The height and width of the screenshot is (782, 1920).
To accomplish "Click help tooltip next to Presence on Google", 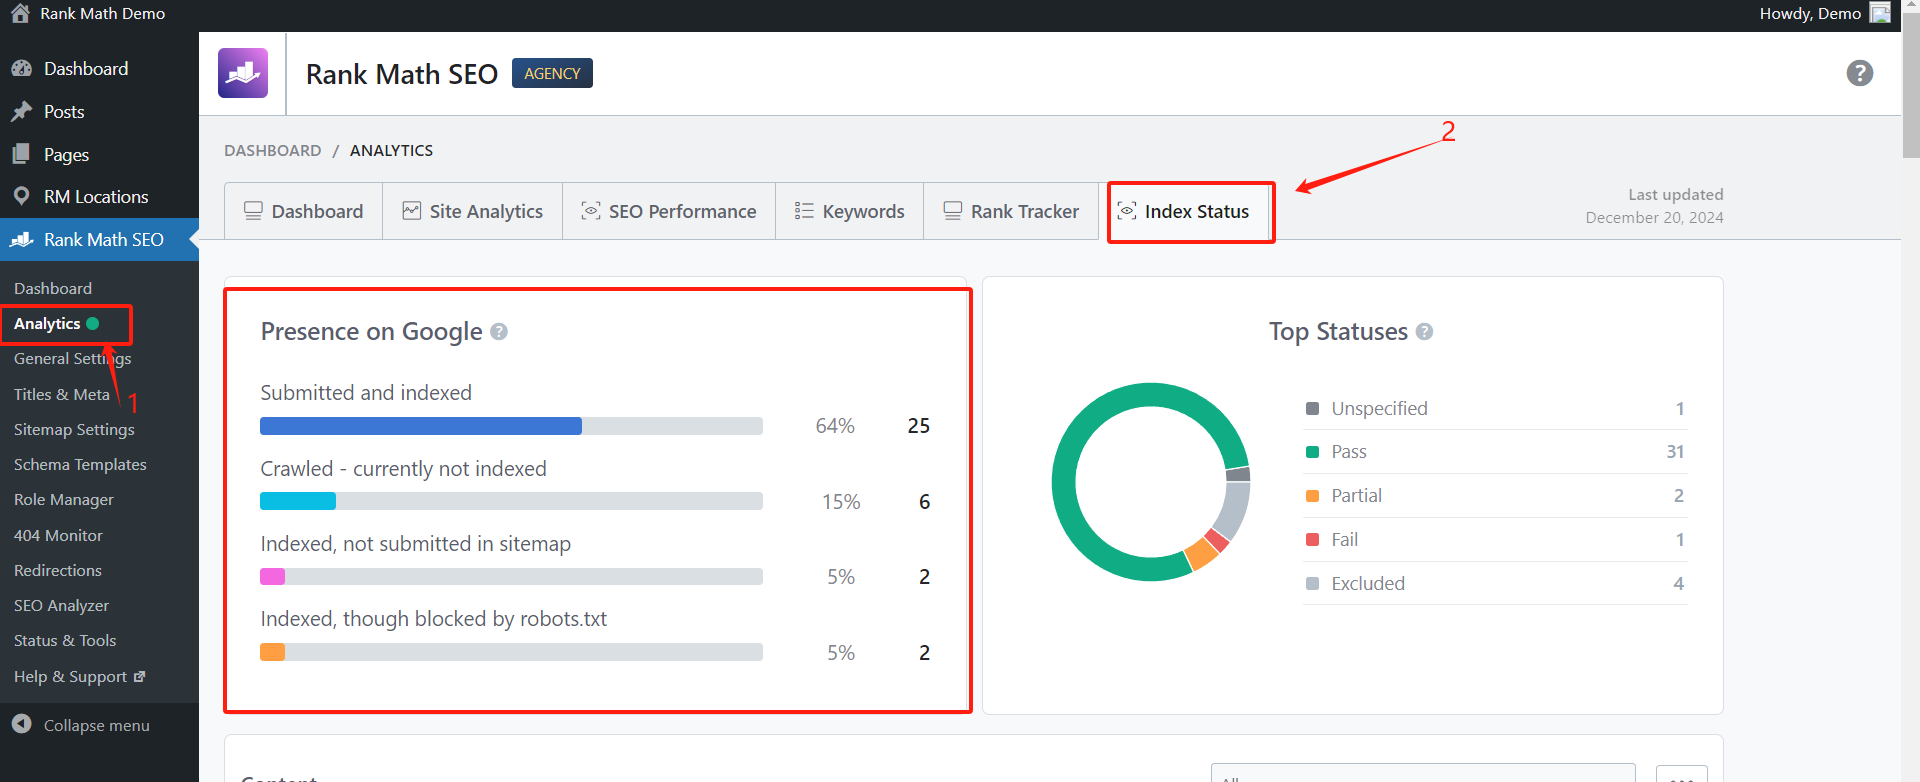I will tap(499, 332).
